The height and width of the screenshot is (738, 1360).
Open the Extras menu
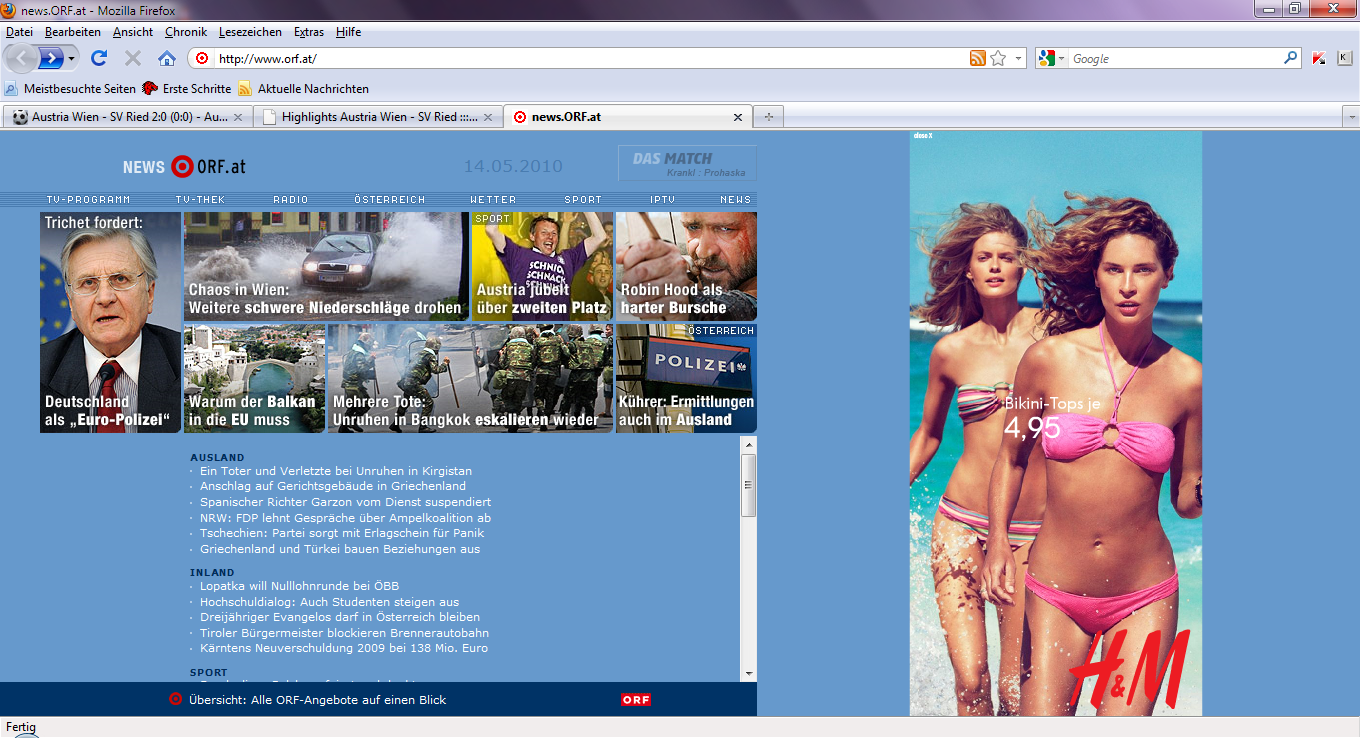click(x=309, y=32)
